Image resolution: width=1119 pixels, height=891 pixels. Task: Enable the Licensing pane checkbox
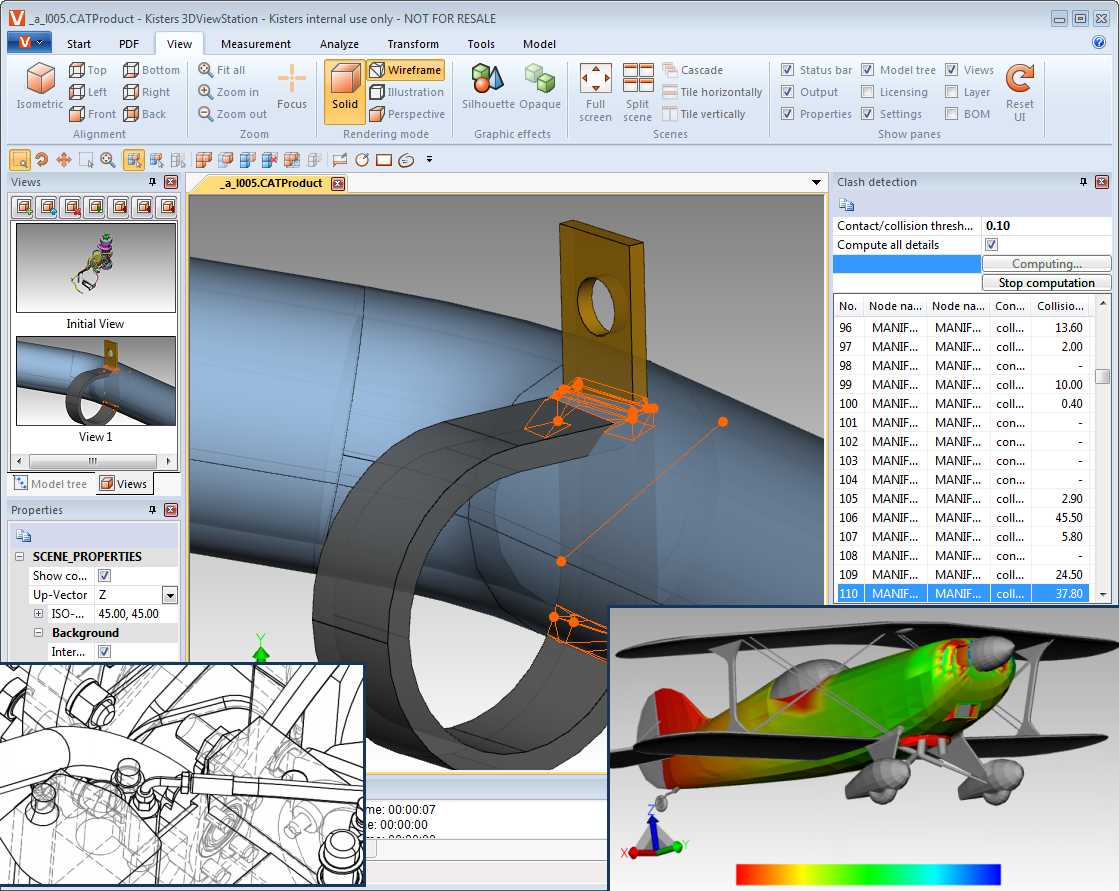point(866,92)
